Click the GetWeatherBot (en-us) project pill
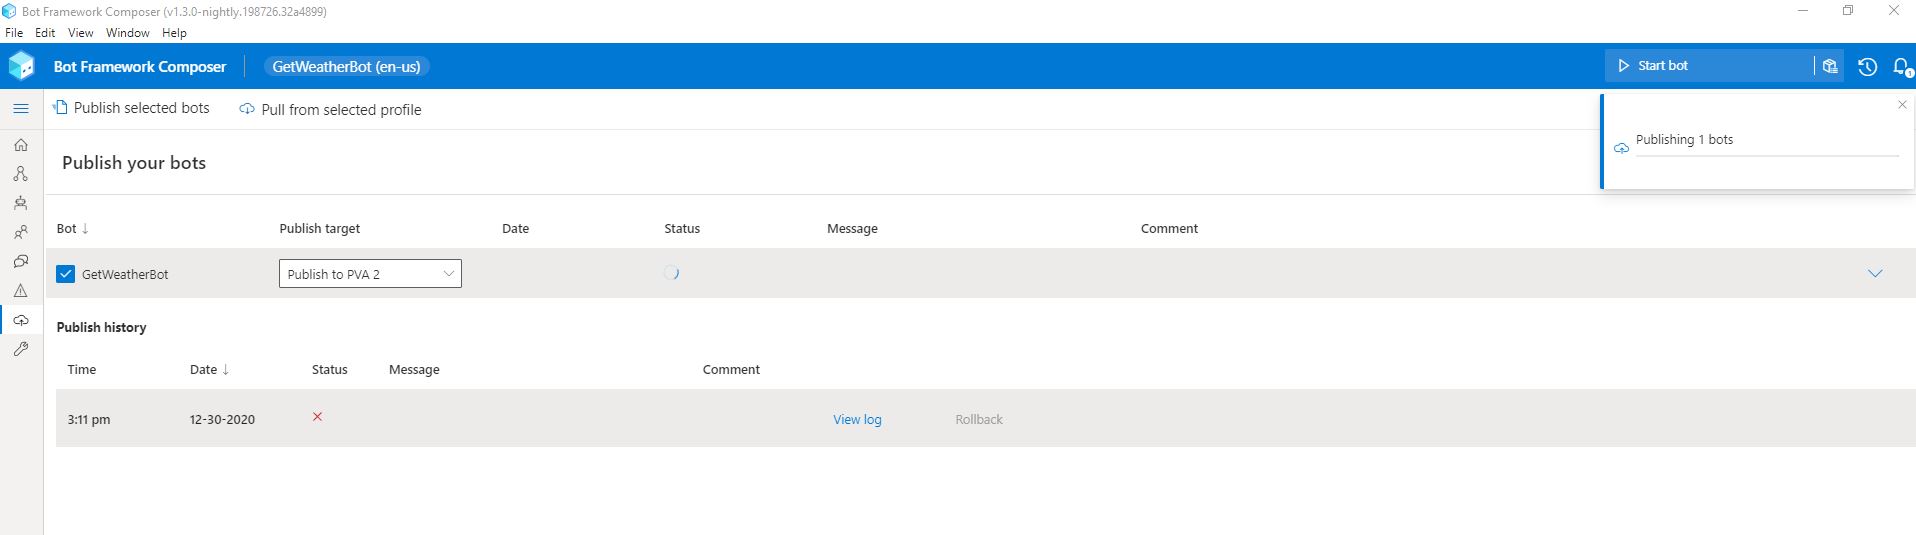The height and width of the screenshot is (535, 1916). [x=346, y=67]
